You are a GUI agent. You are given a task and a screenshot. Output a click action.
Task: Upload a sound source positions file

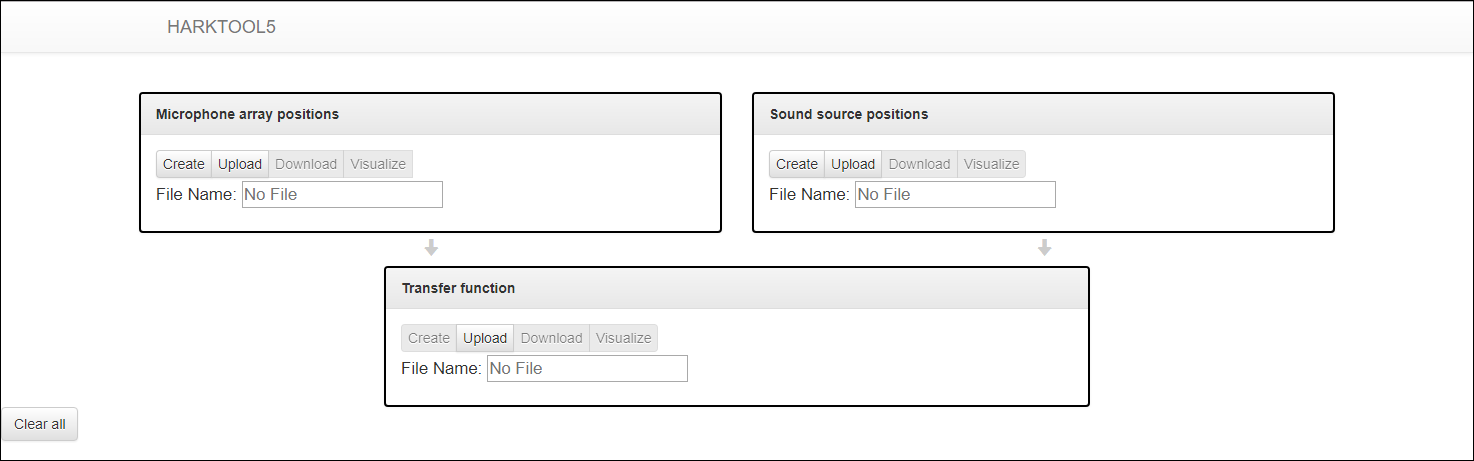click(x=853, y=164)
